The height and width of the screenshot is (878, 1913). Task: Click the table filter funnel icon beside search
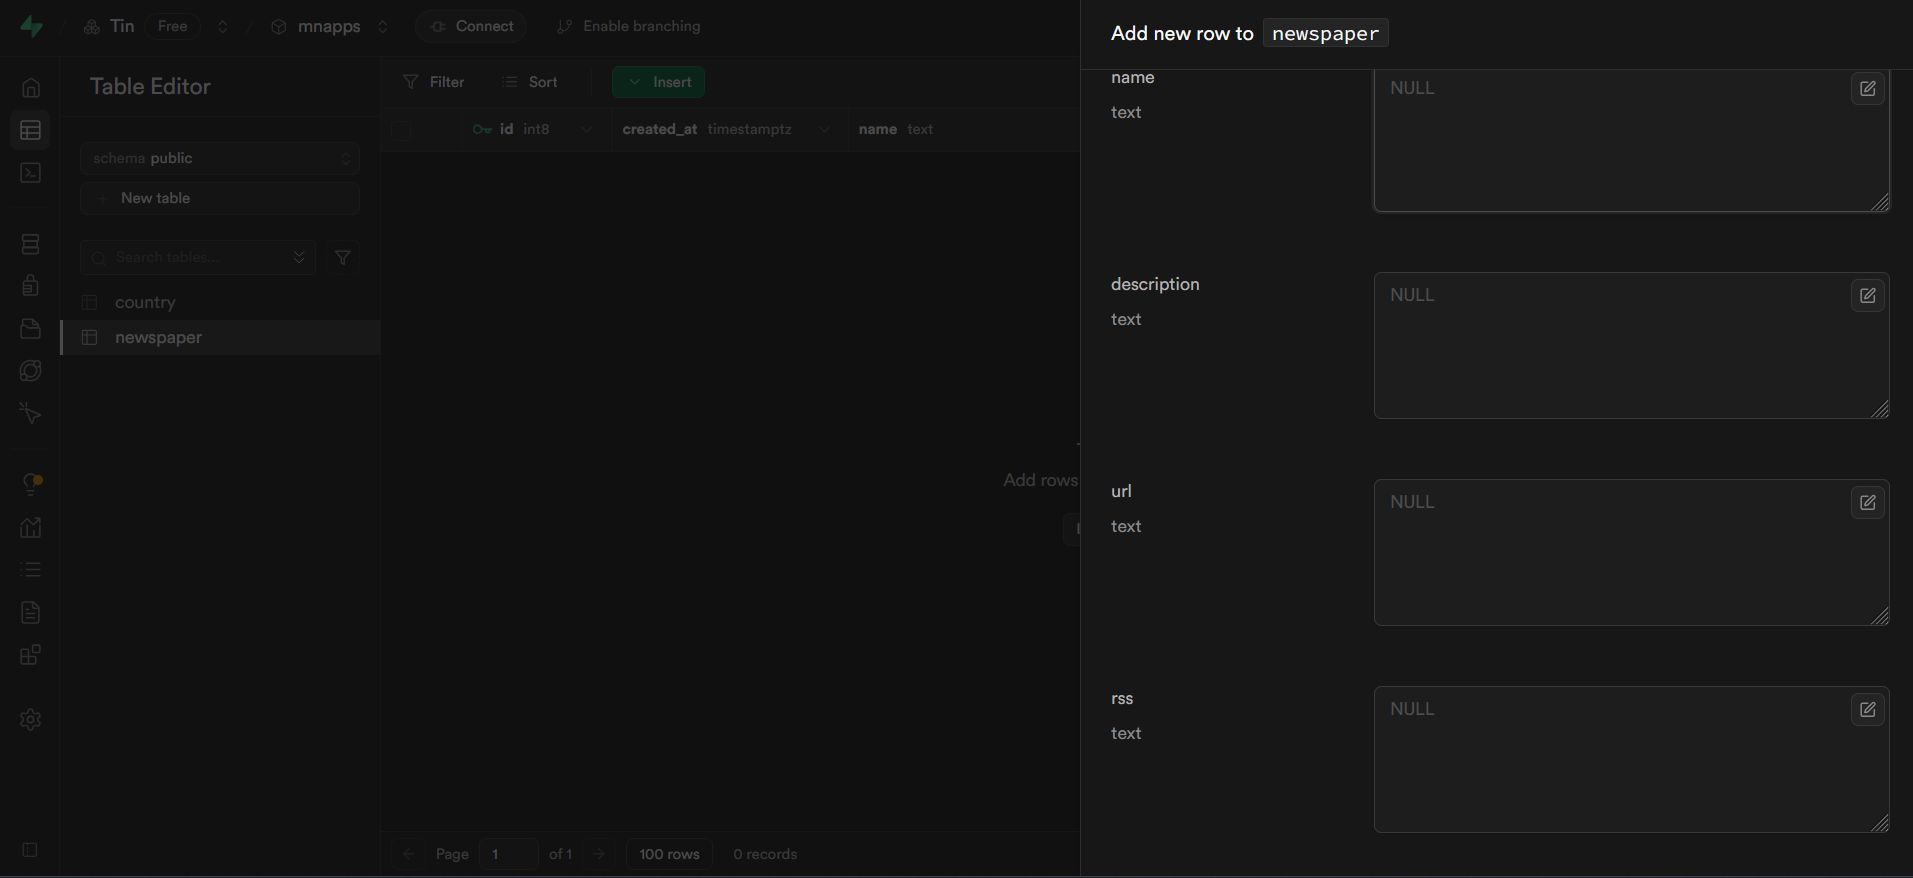(342, 258)
